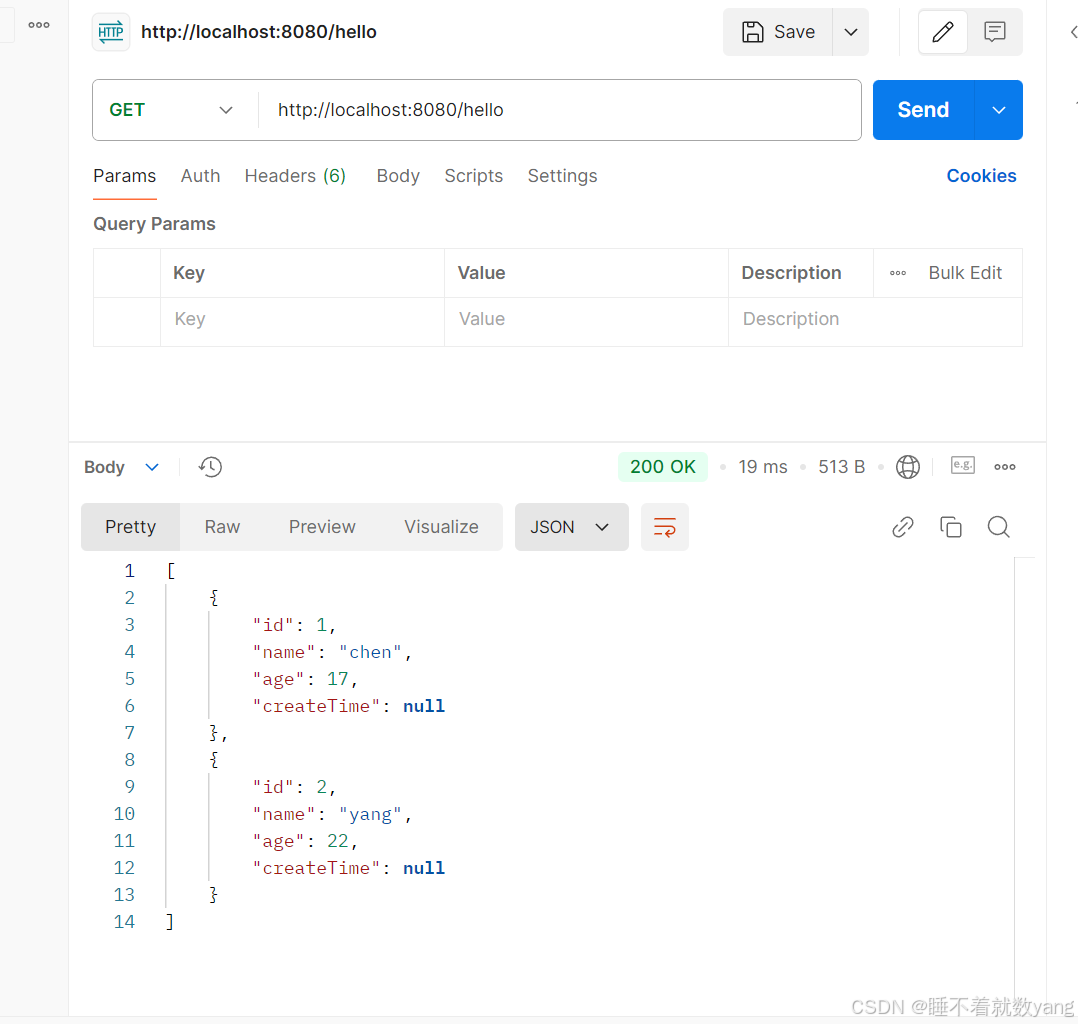Expand the Send button dropdown arrow
1078x1024 pixels.
(x=997, y=109)
